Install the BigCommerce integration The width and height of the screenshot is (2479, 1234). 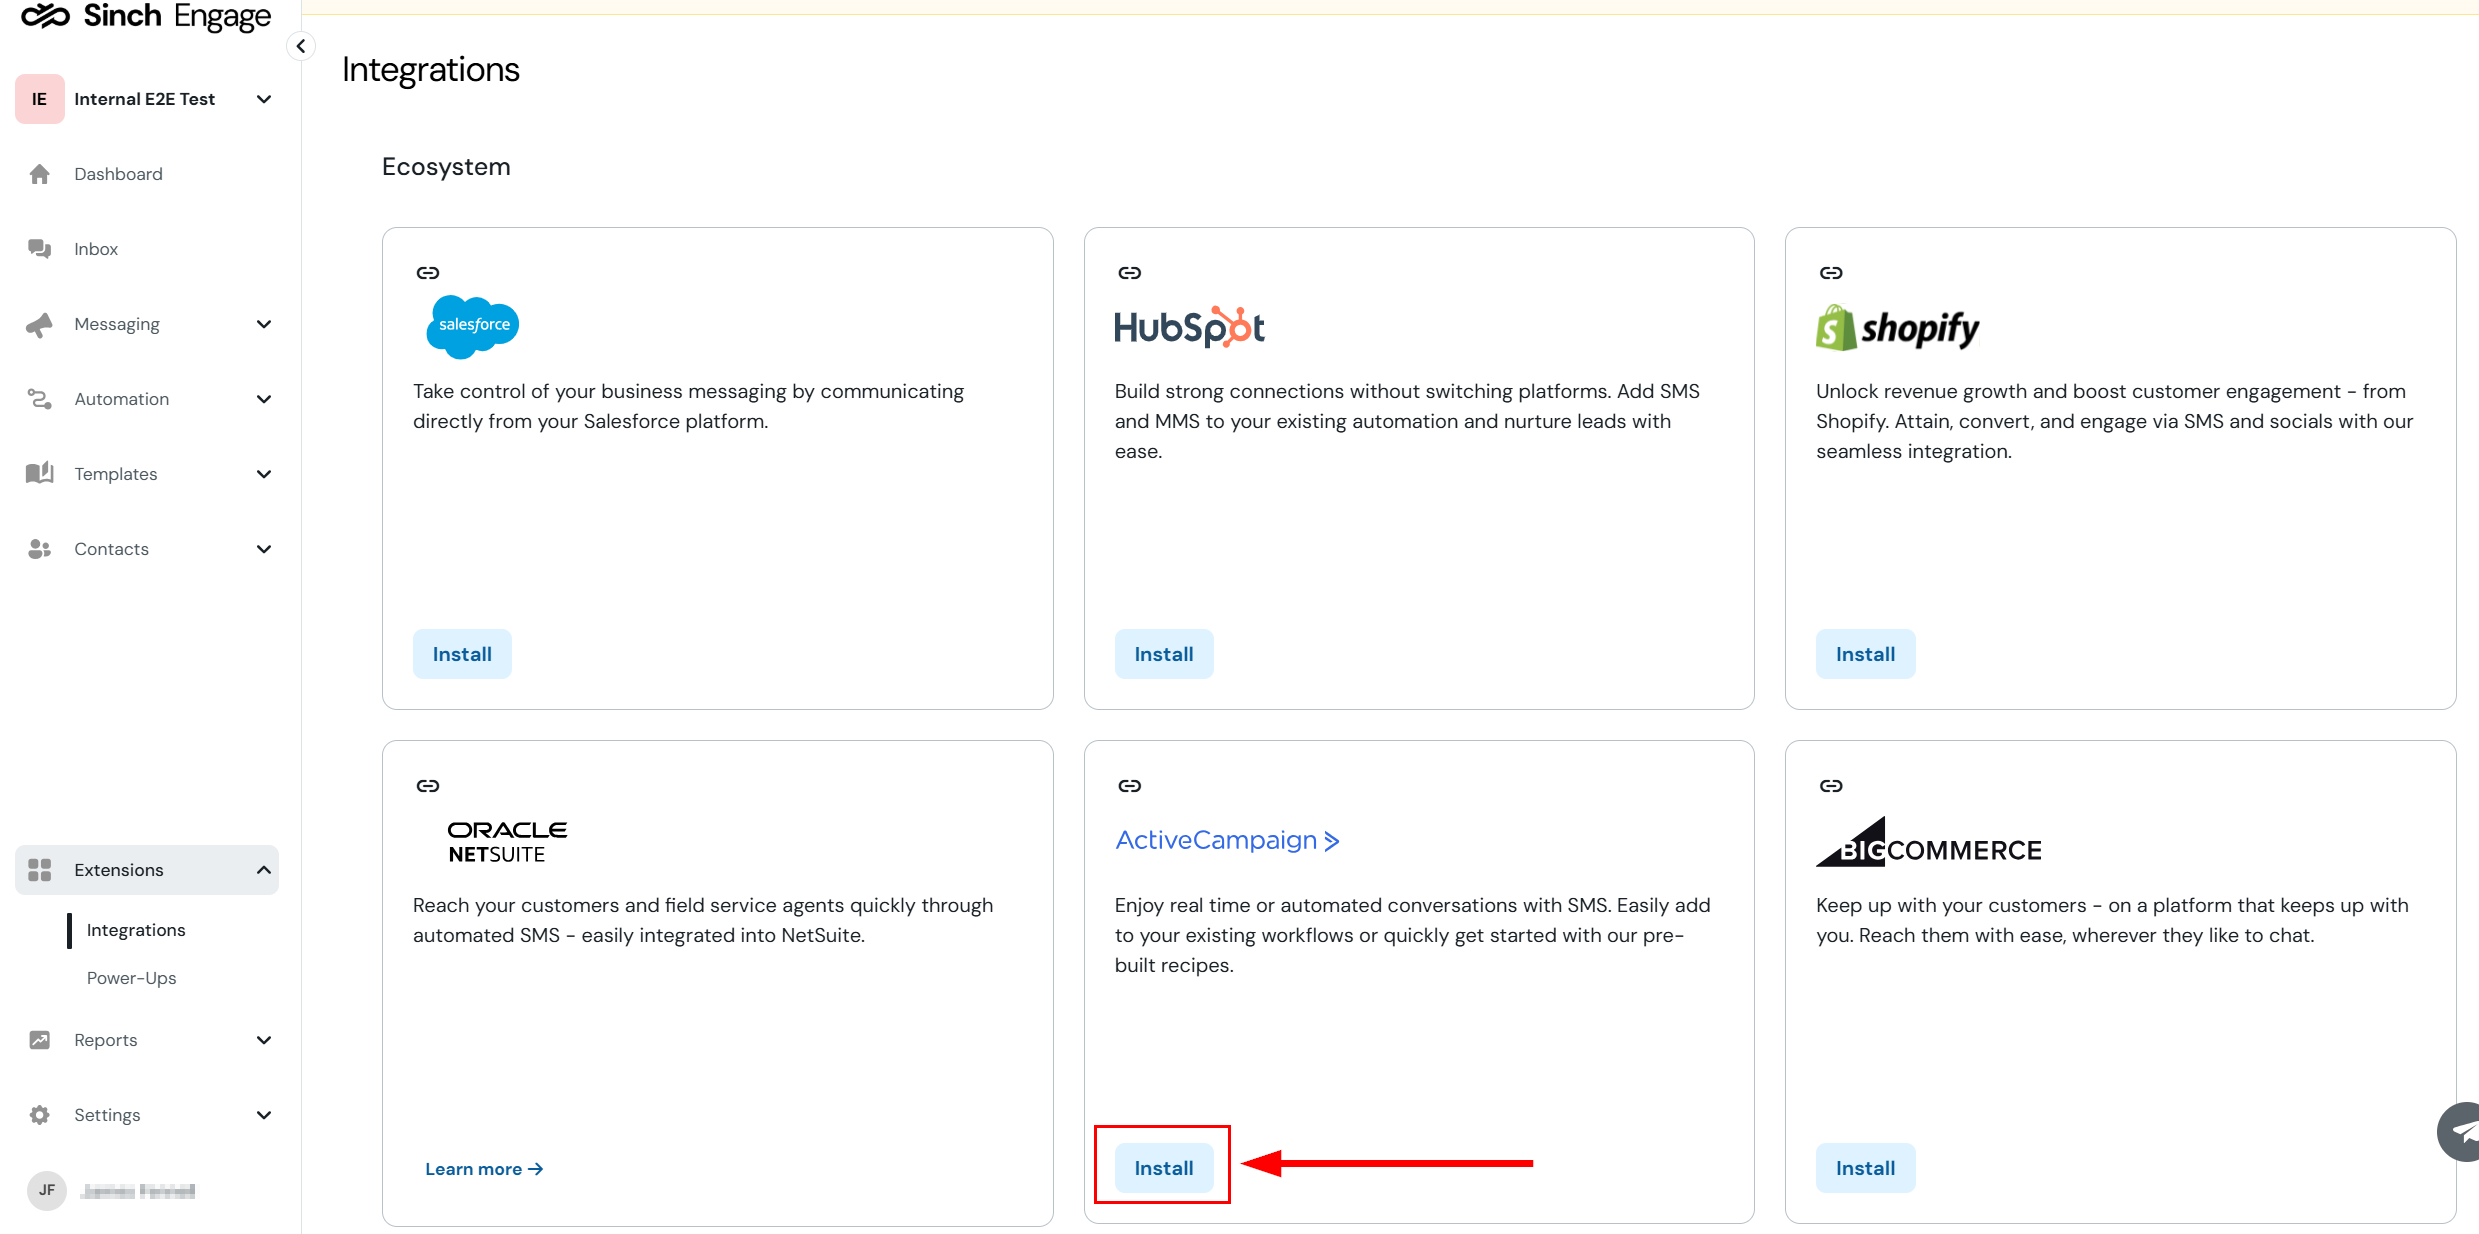pos(1865,1168)
